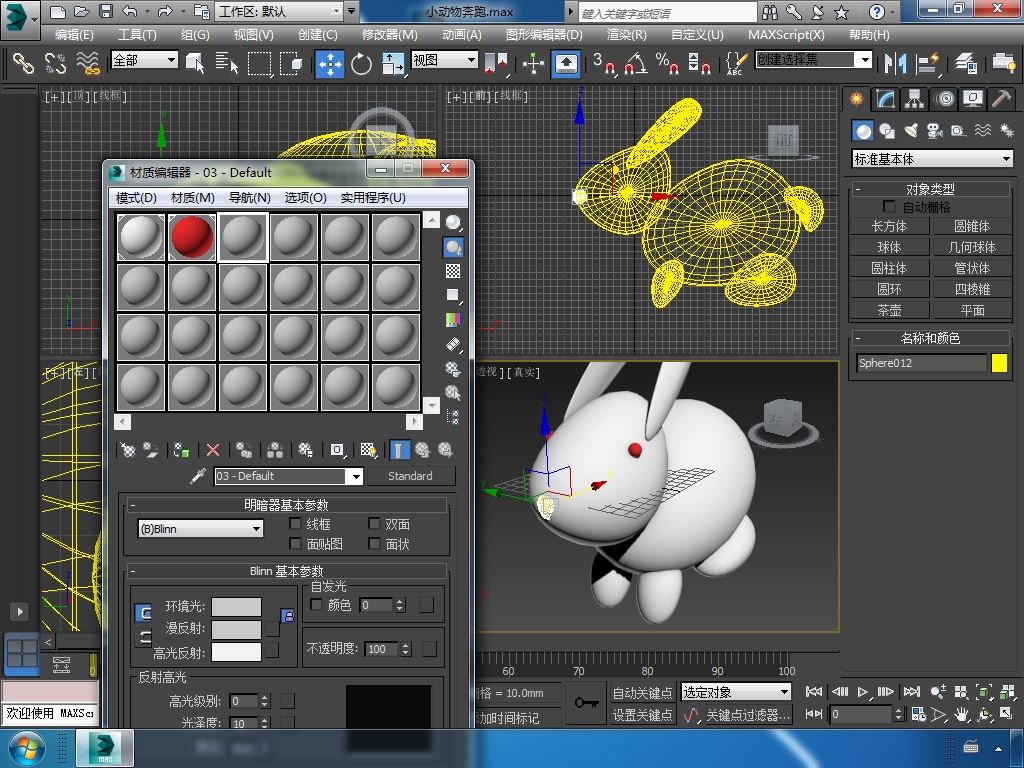Image resolution: width=1024 pixels, height=768 pixels.
Task: Open the 导航(N) menu in material editor
Action: 249,197
